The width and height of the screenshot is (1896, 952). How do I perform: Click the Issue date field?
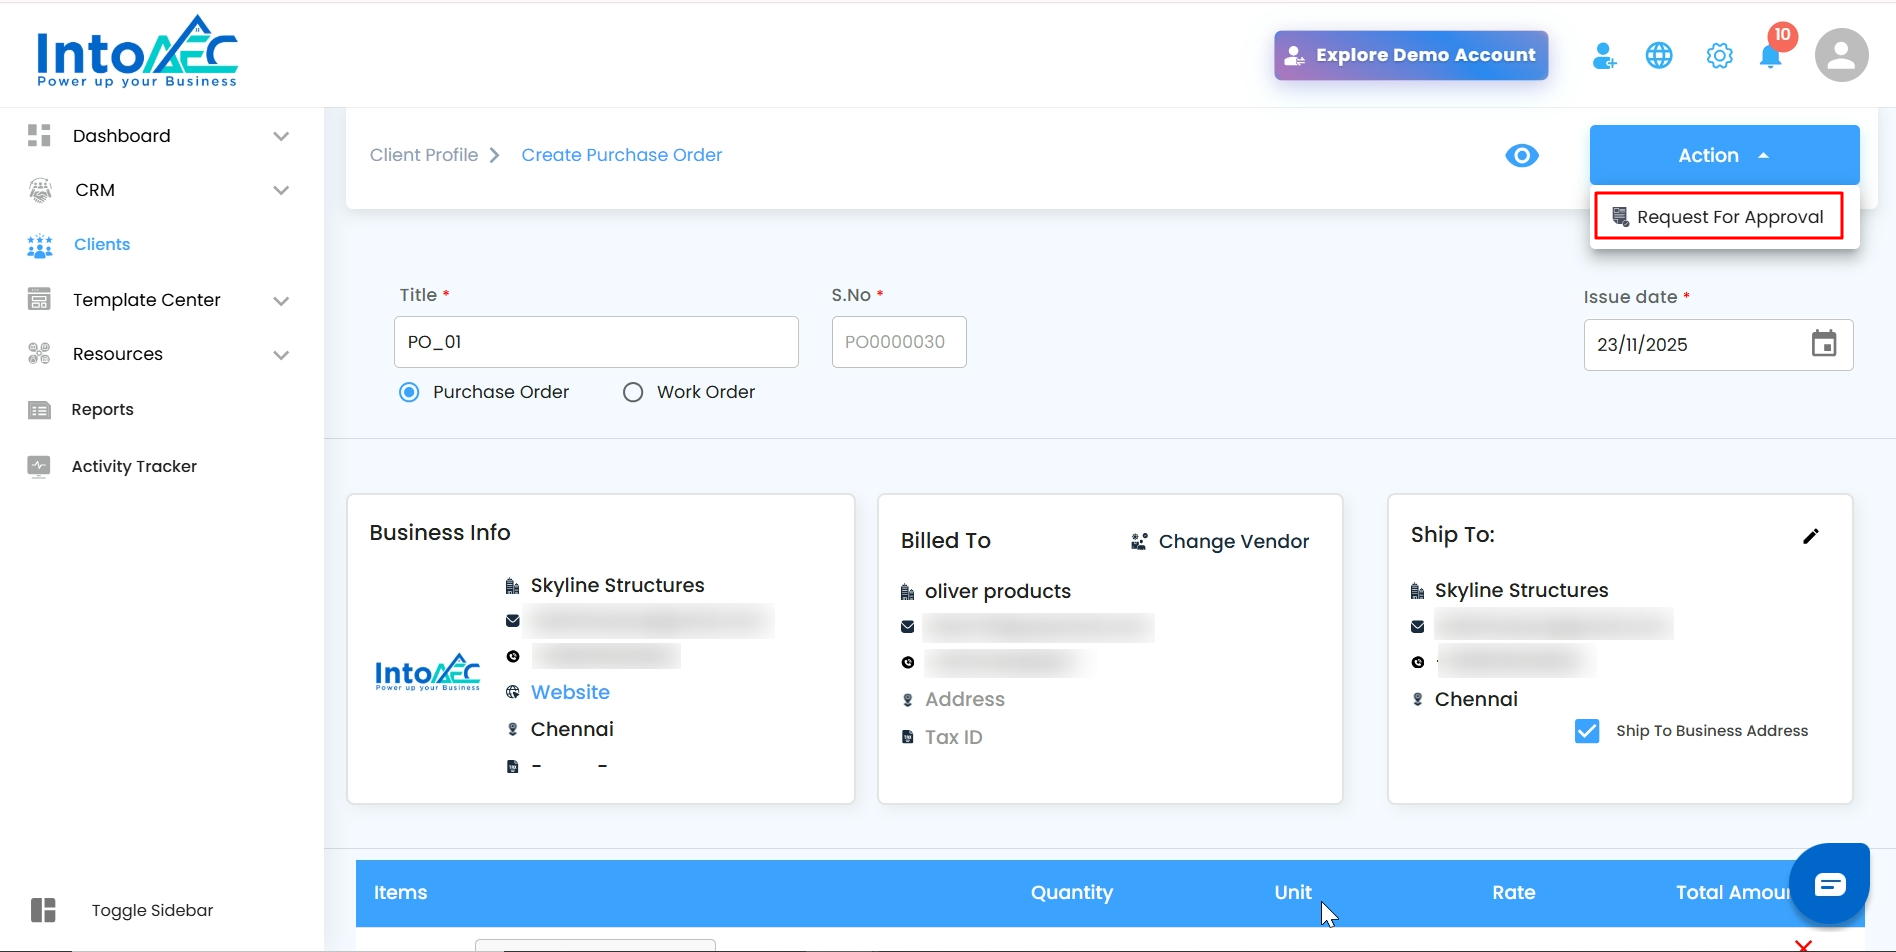[1718, 345]
